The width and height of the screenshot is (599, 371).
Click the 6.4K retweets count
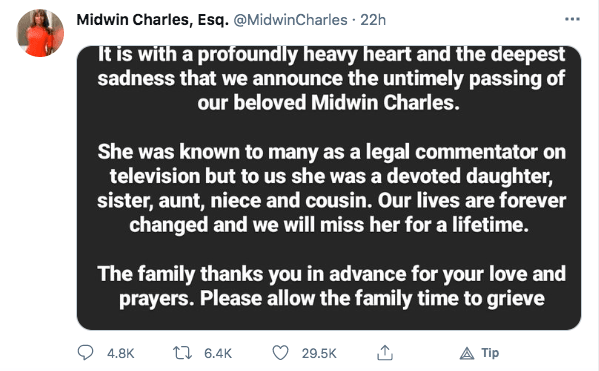(x=218, y=353)
